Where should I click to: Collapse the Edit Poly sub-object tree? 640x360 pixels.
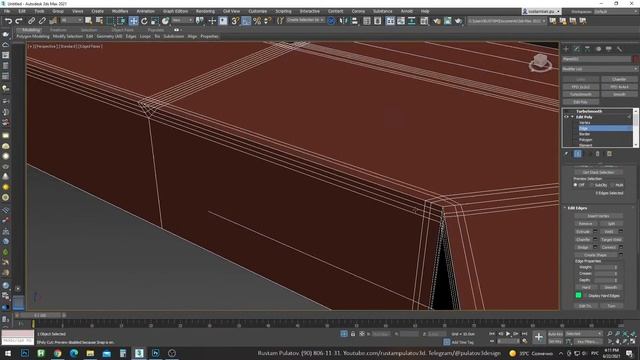tap(572, 117)
